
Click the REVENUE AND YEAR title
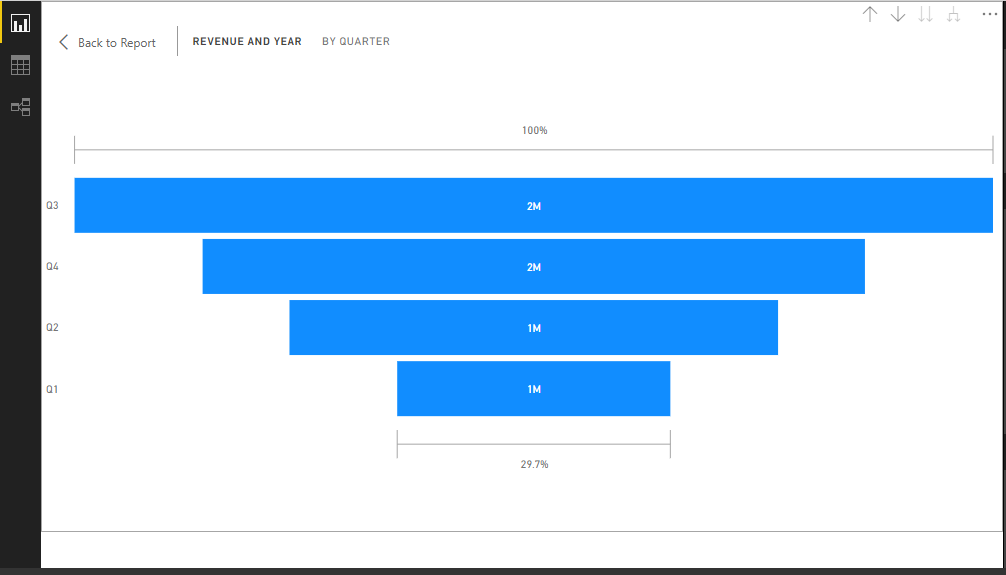pos(247,41)
